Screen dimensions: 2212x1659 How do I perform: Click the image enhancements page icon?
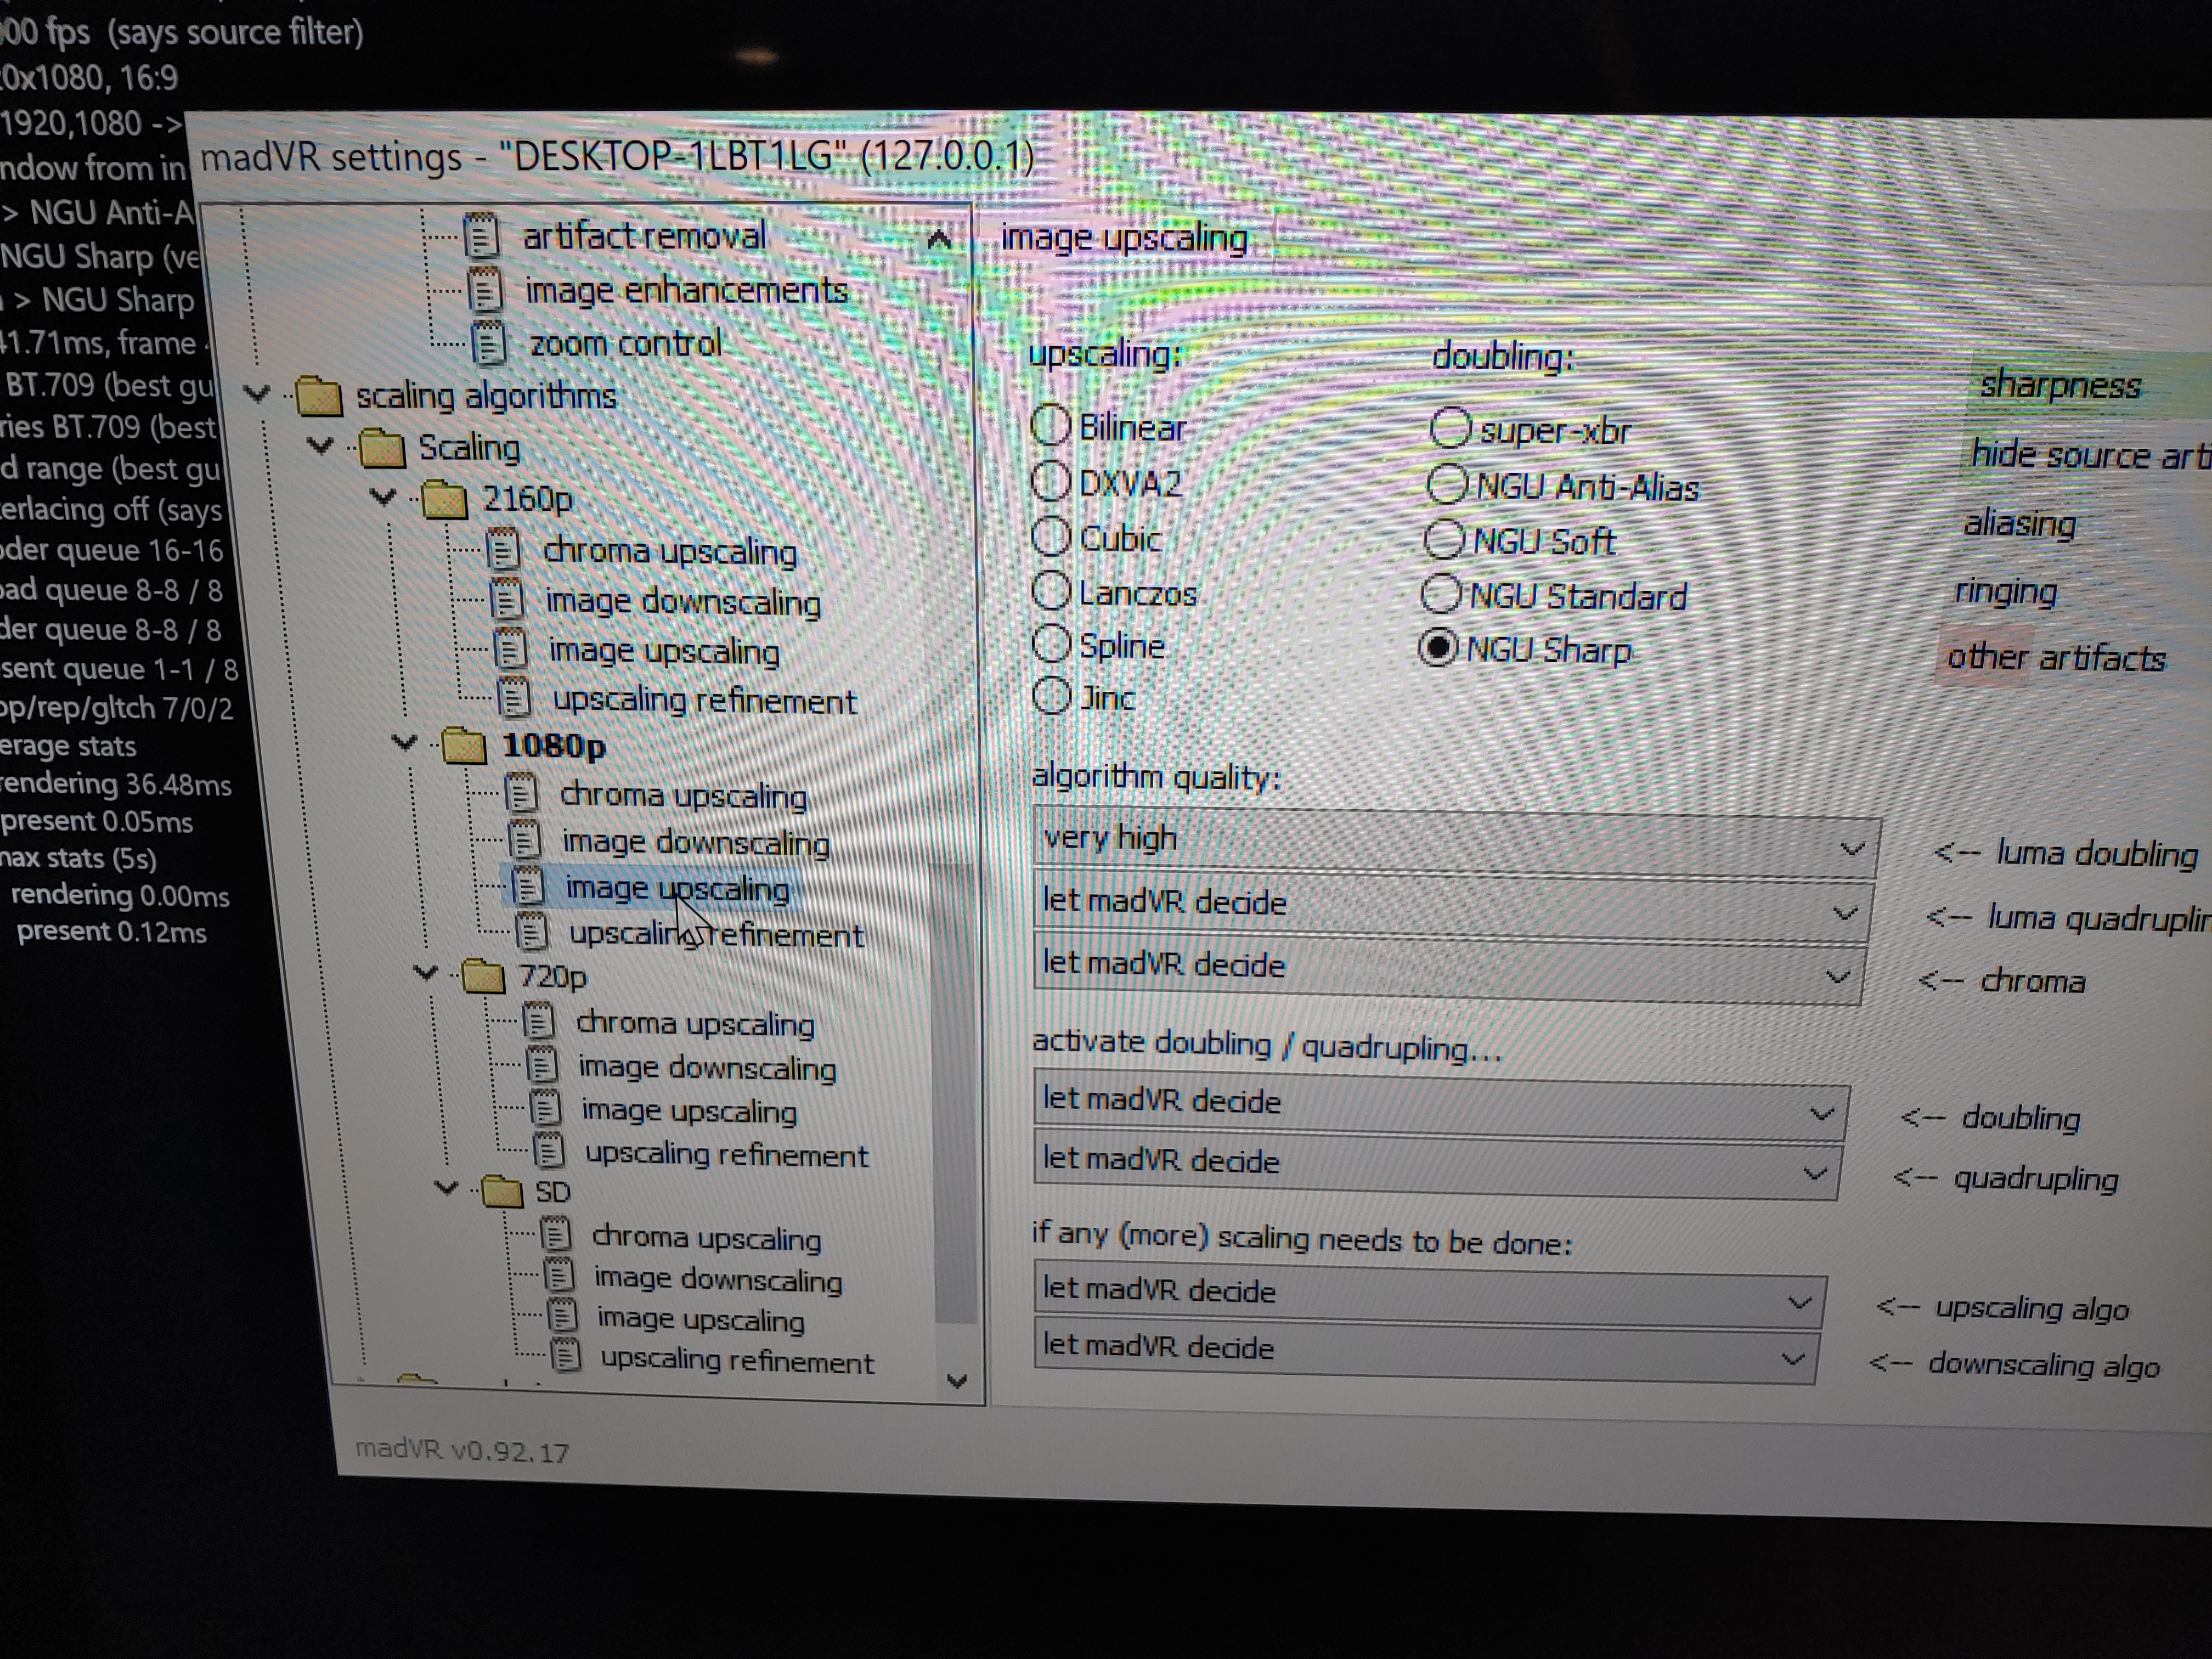point(485,290)
